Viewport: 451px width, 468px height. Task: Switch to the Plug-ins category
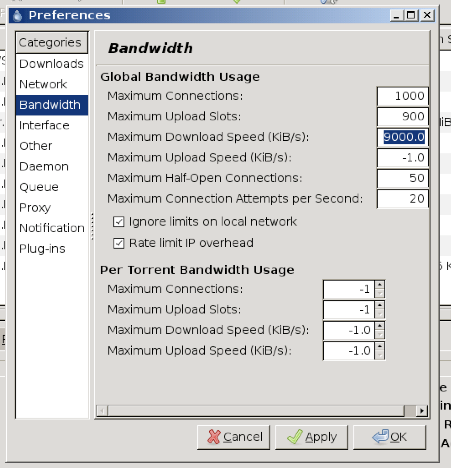[52, 249]
